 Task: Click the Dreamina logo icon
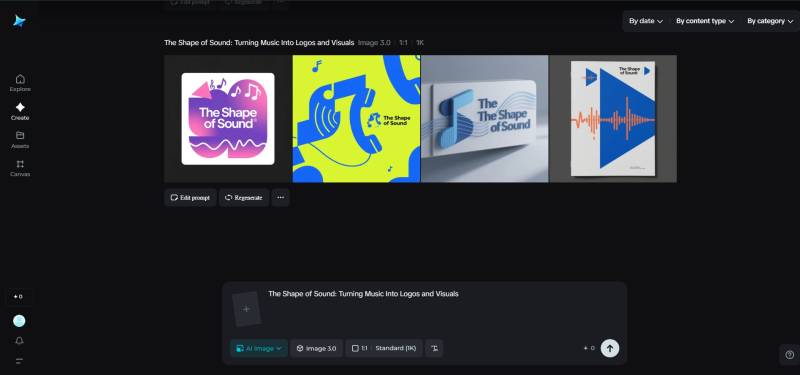click(19, 21)
